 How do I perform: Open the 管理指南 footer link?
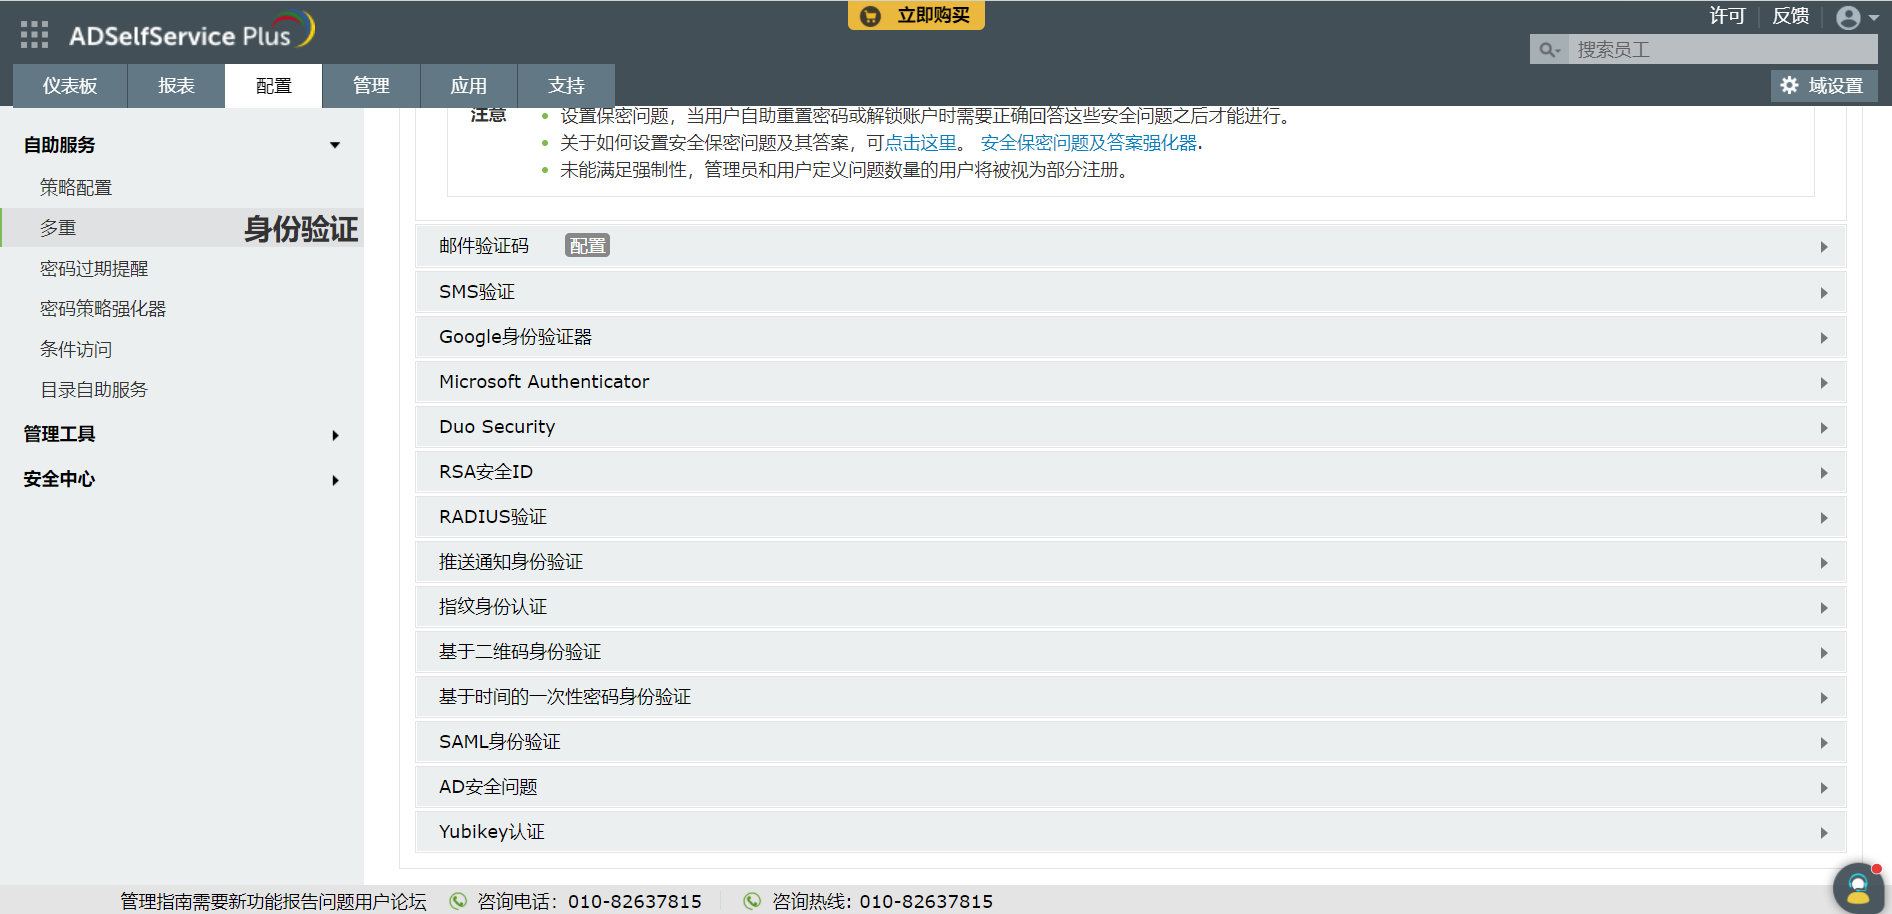click(x=156, y=902)
